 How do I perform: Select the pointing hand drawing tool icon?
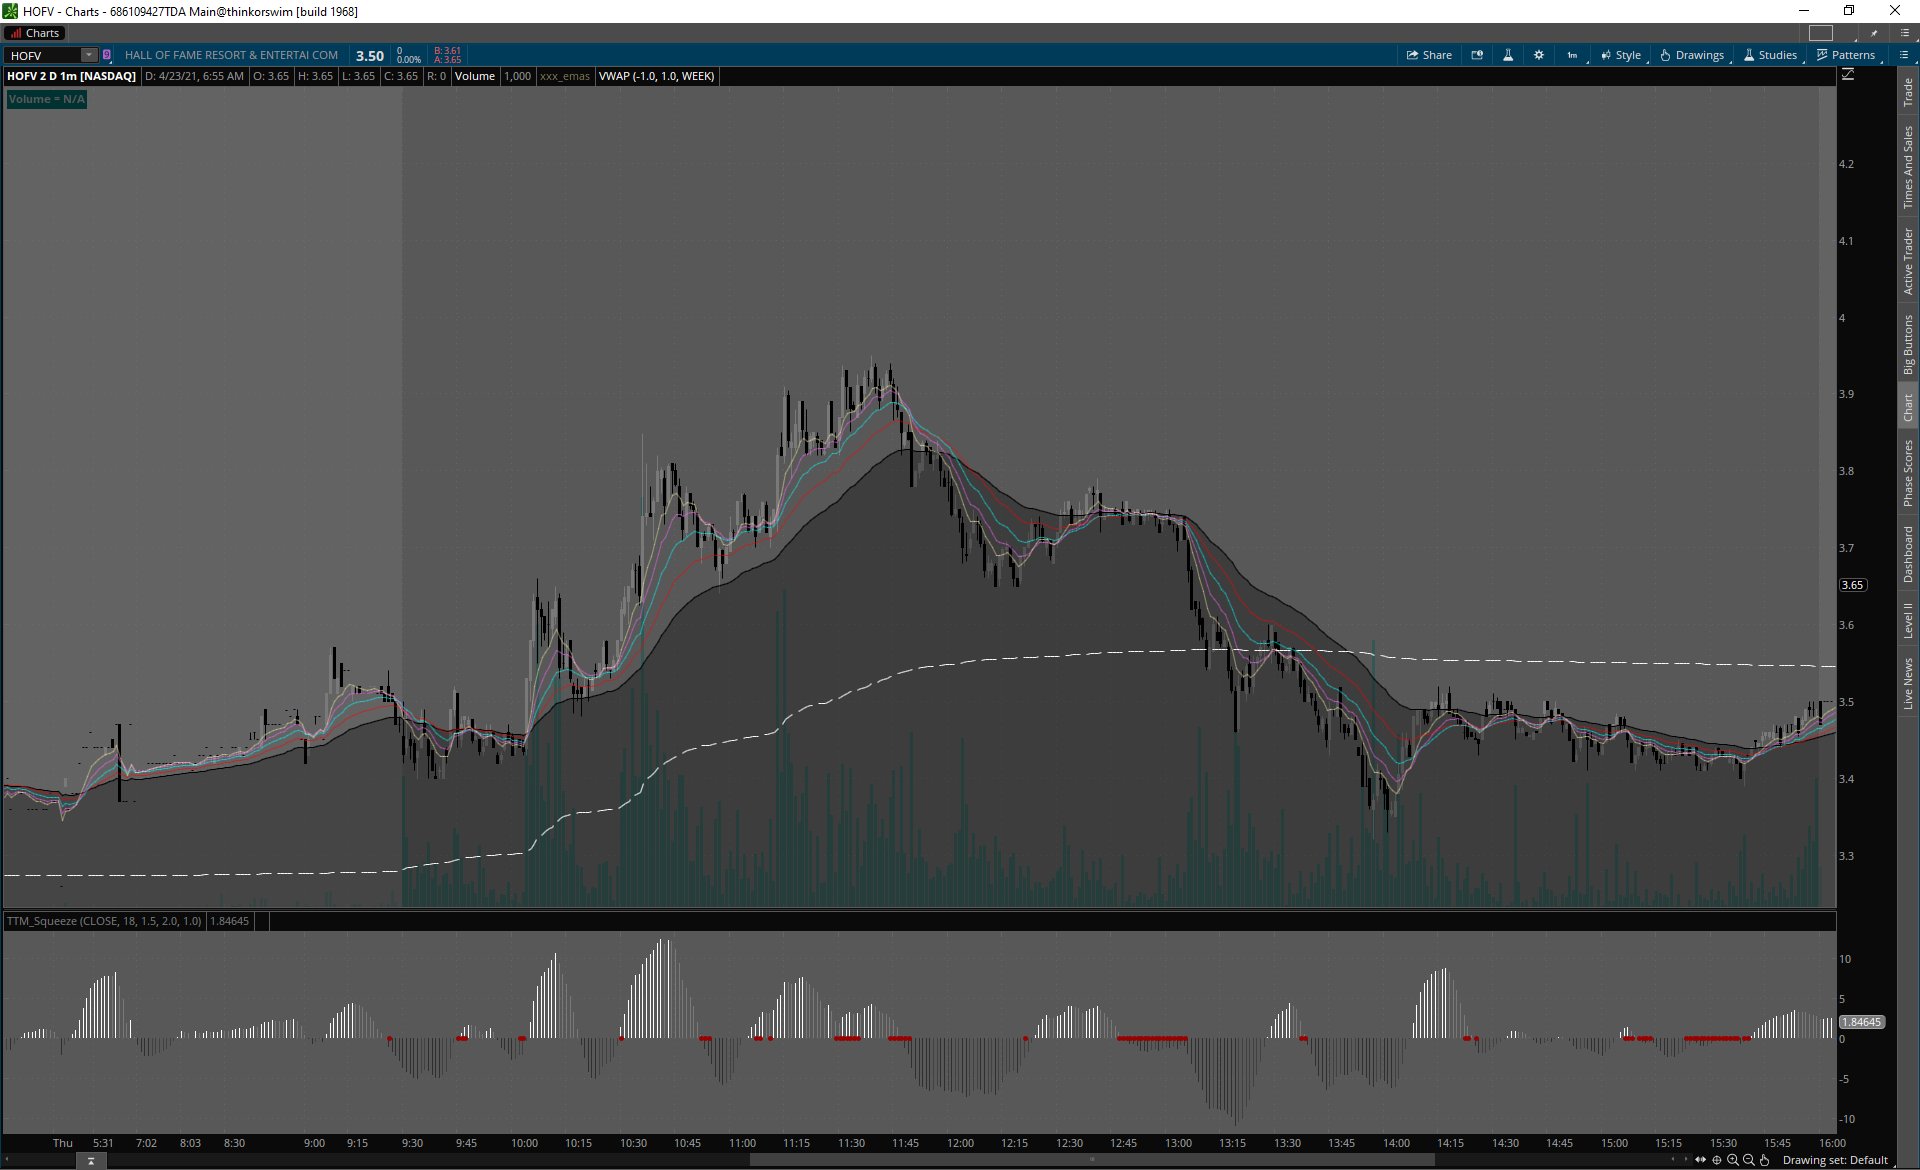pos(1765,1160)
